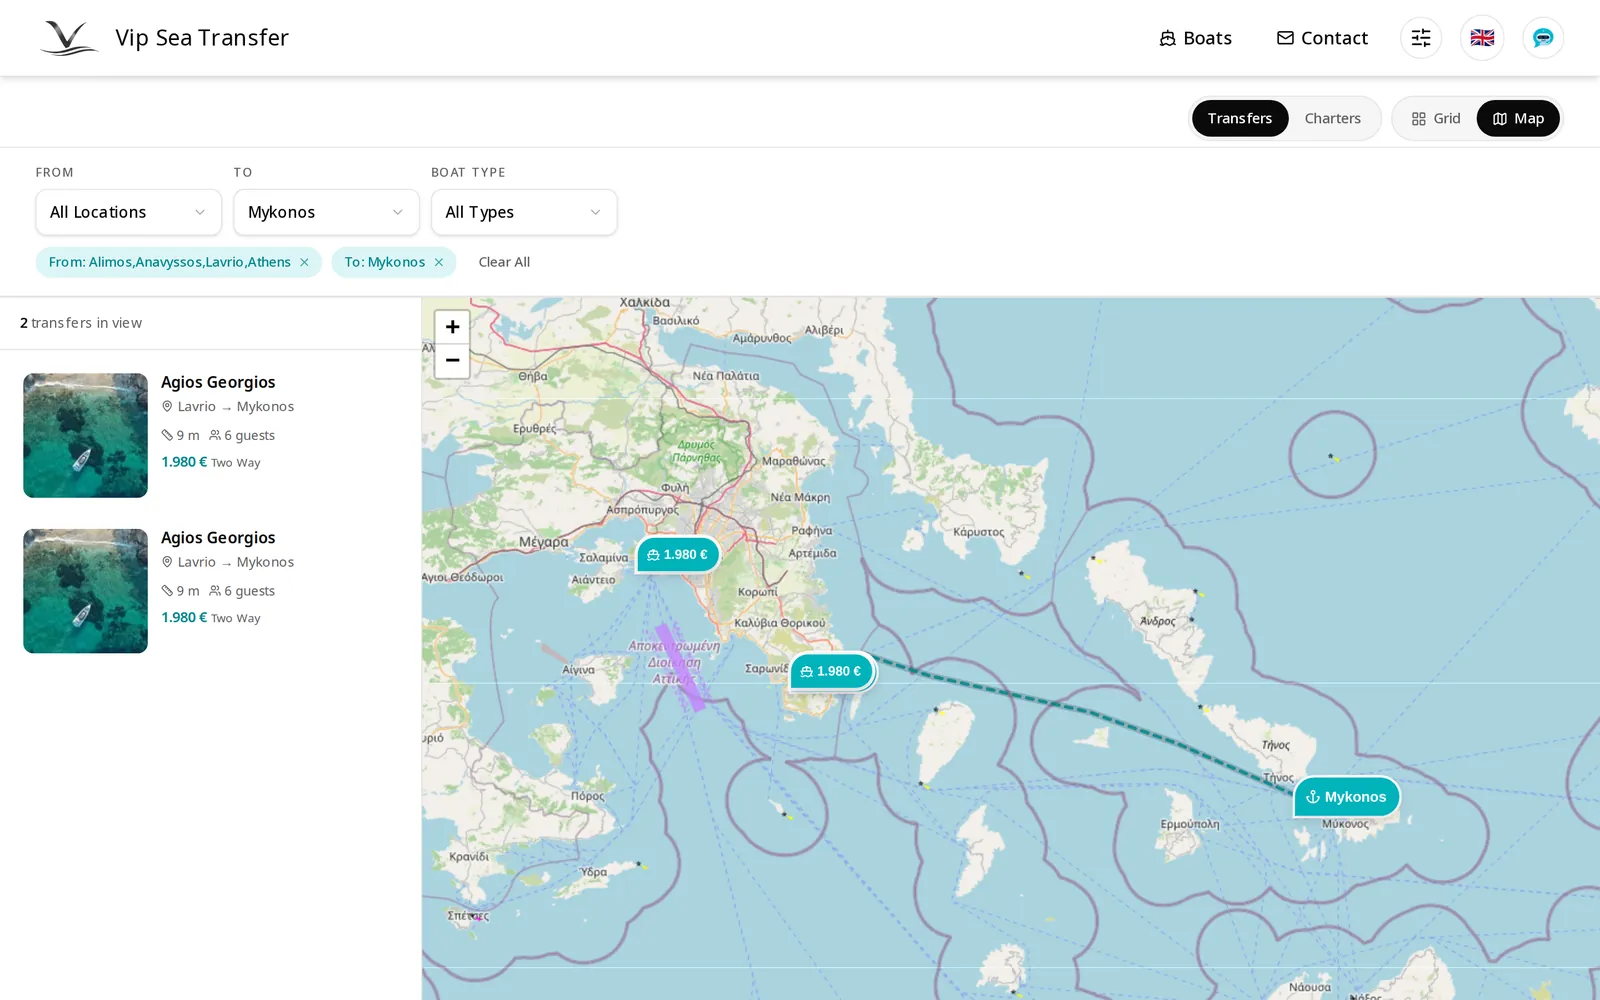Click the second Agios Georgios title
Viewport: 1600px width, 1000px height.
218,538
